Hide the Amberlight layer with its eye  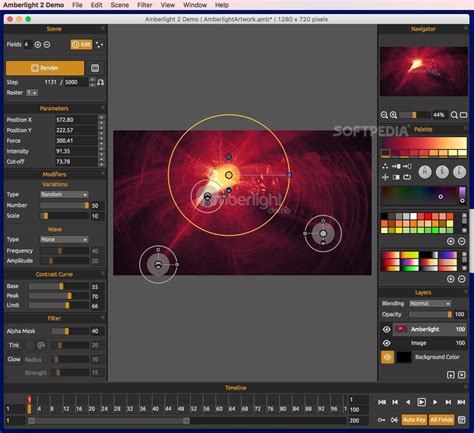(387, 329)
